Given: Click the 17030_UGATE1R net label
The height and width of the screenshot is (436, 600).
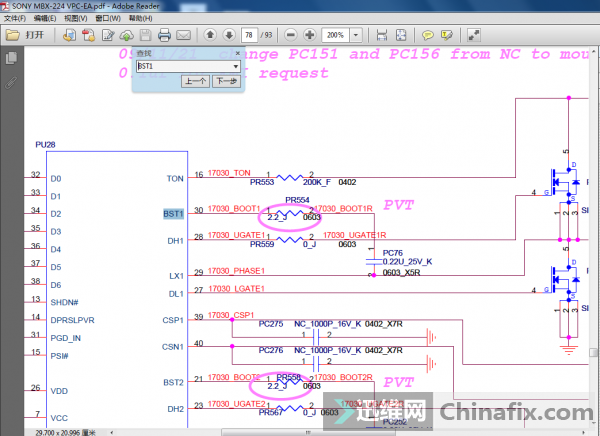Looking at the screenshot, I should coord(355,235).
